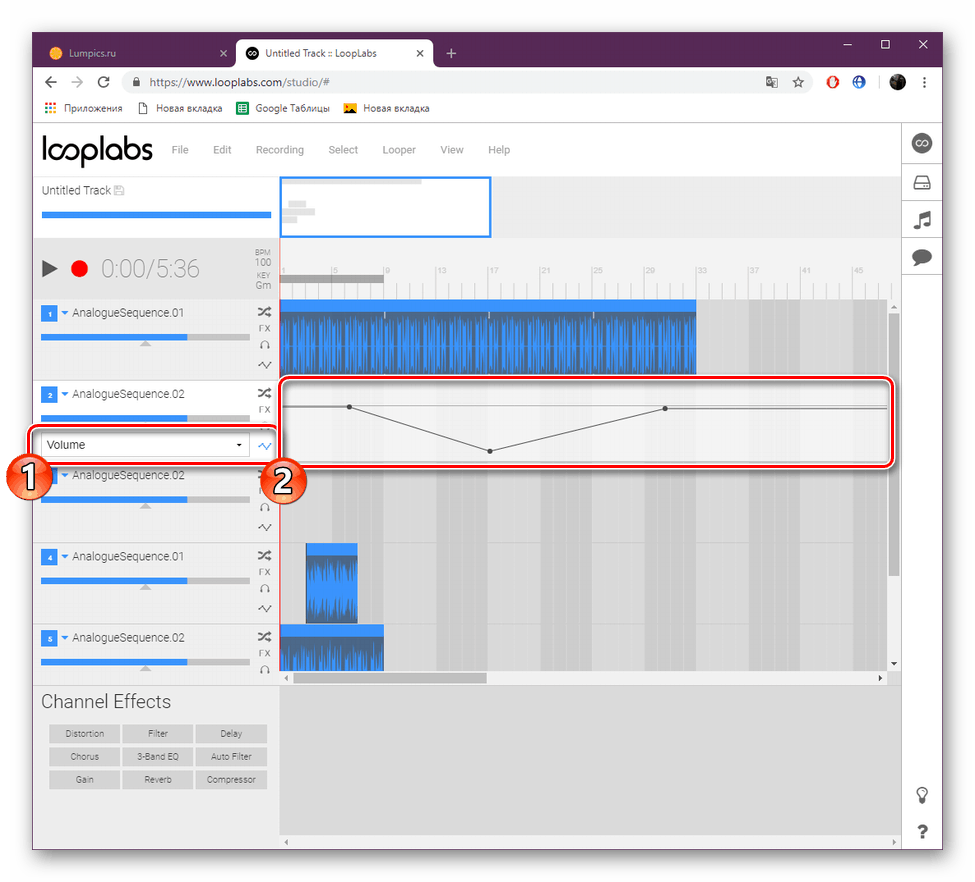The height and width of the screenshot is (882, 975).
Task: Go back to previous page
Action: 51,82
